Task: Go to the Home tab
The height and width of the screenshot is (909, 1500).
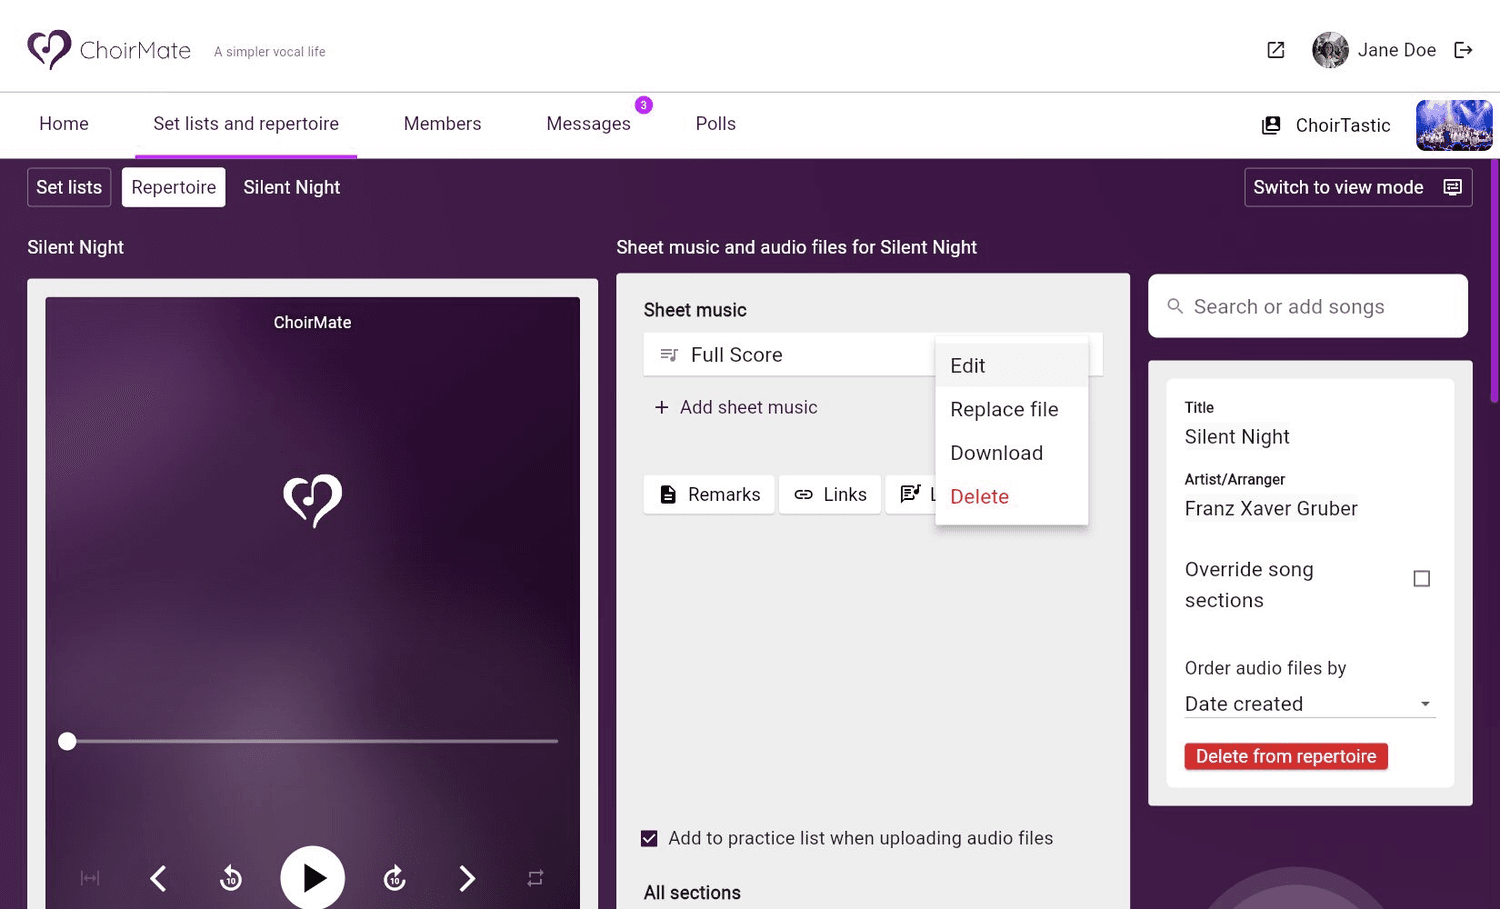Action: pyautogui.click(x=64, y=124)
